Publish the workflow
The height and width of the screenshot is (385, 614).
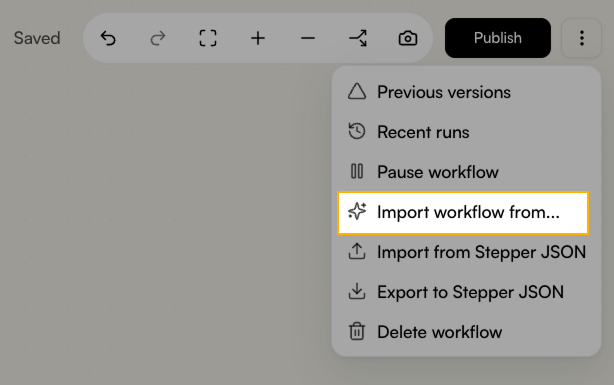[498, 38]
